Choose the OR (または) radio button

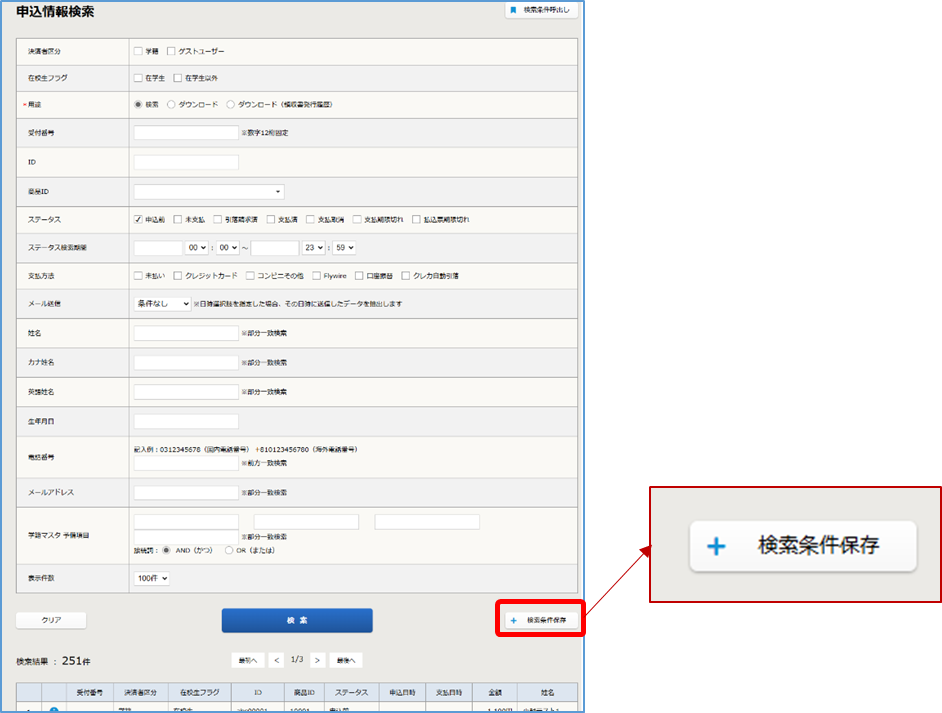click(x=229, y=550)
